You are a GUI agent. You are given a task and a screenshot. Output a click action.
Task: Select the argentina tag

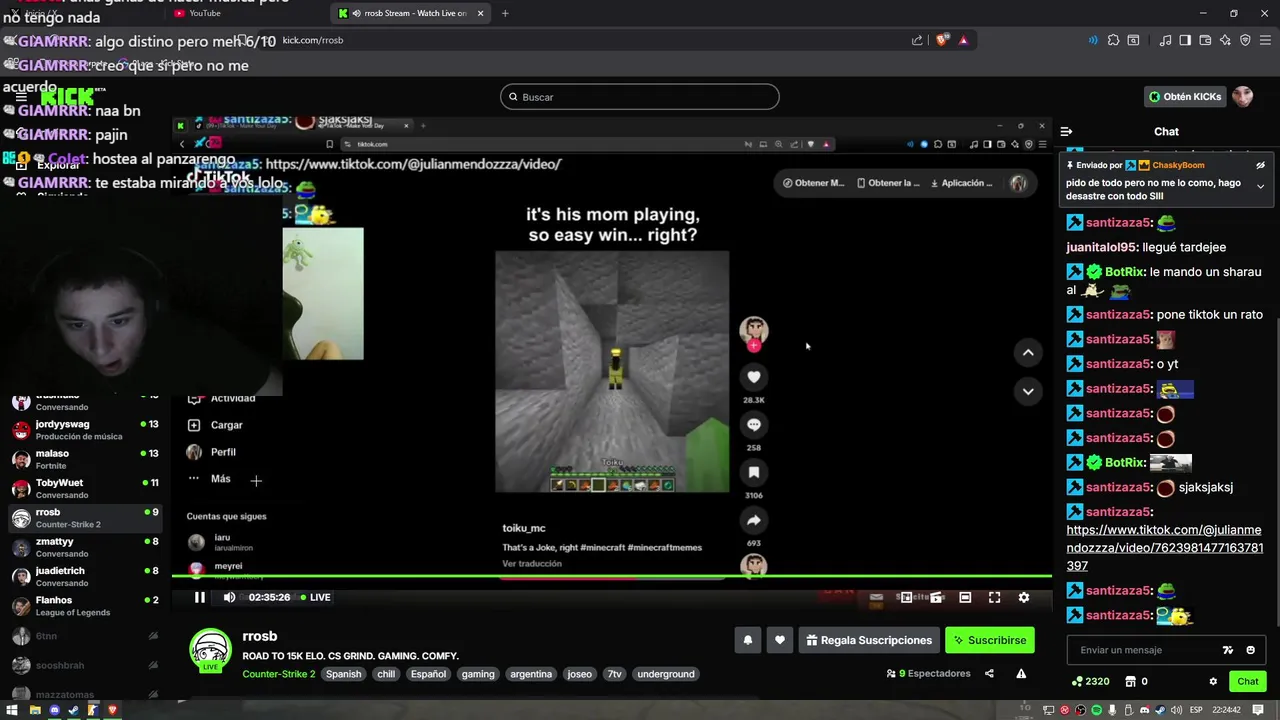531,674
